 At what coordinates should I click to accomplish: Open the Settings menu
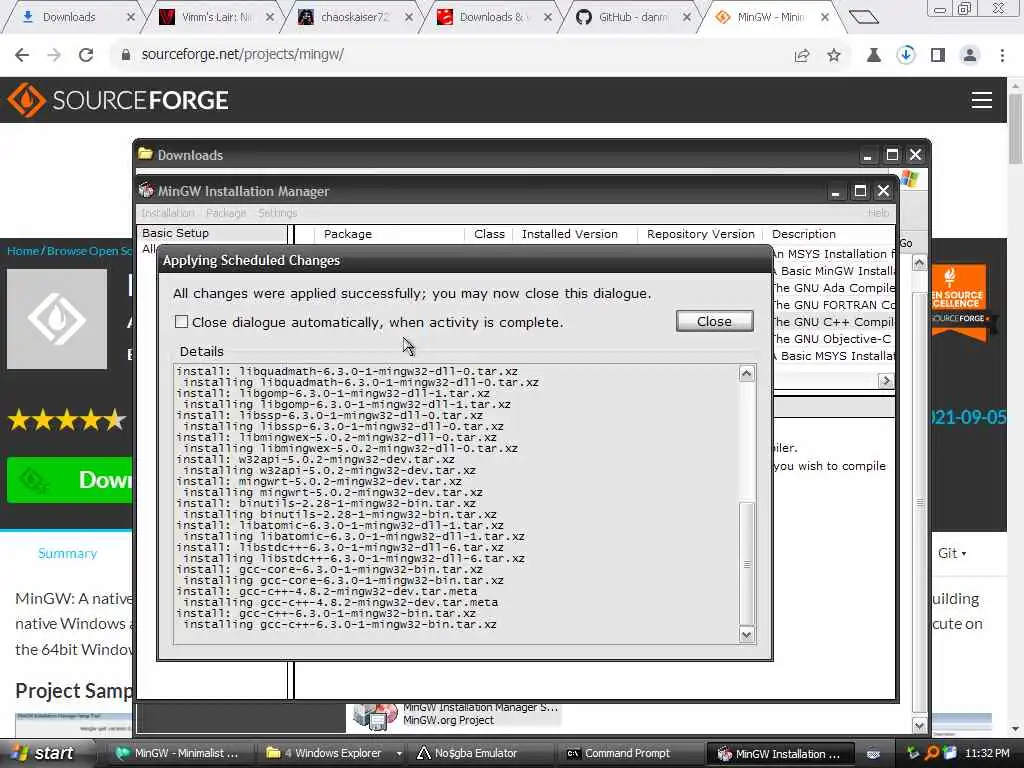click(278, 213)
